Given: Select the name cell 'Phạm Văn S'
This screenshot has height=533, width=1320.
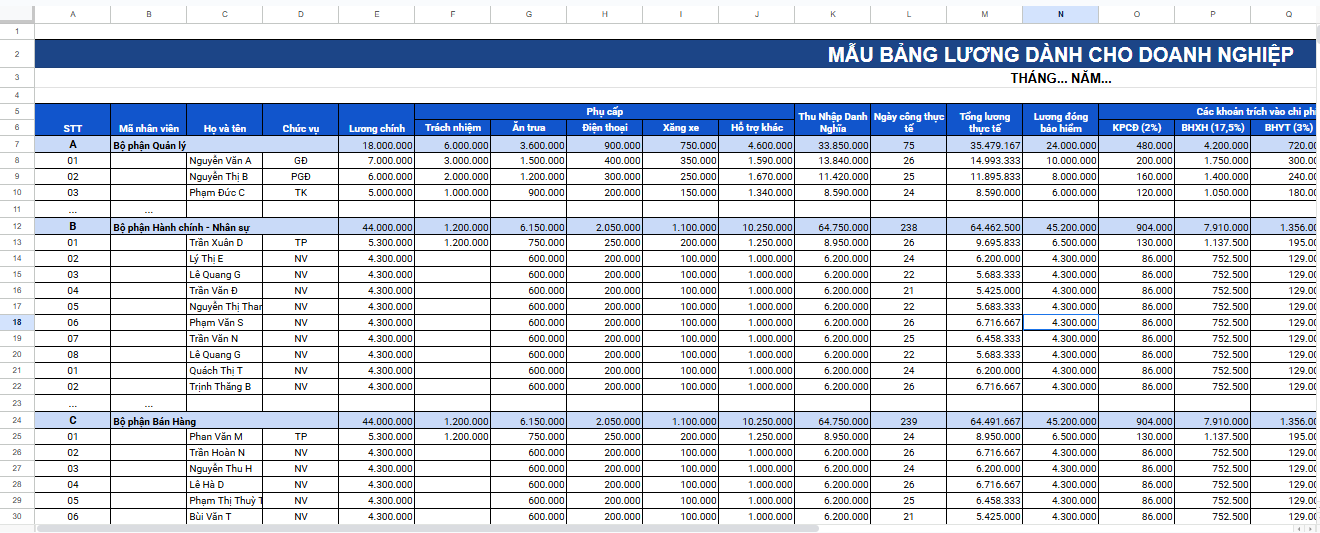Looking at the screenshot, I should [224, 323].
